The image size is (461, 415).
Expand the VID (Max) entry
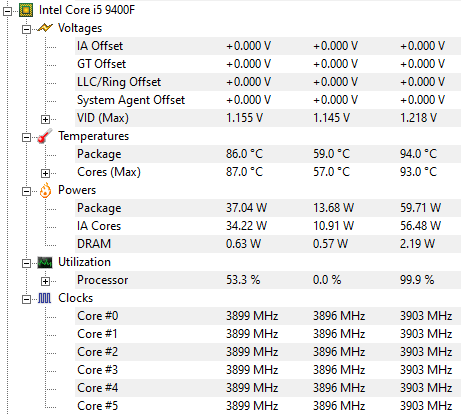point(45,119)
